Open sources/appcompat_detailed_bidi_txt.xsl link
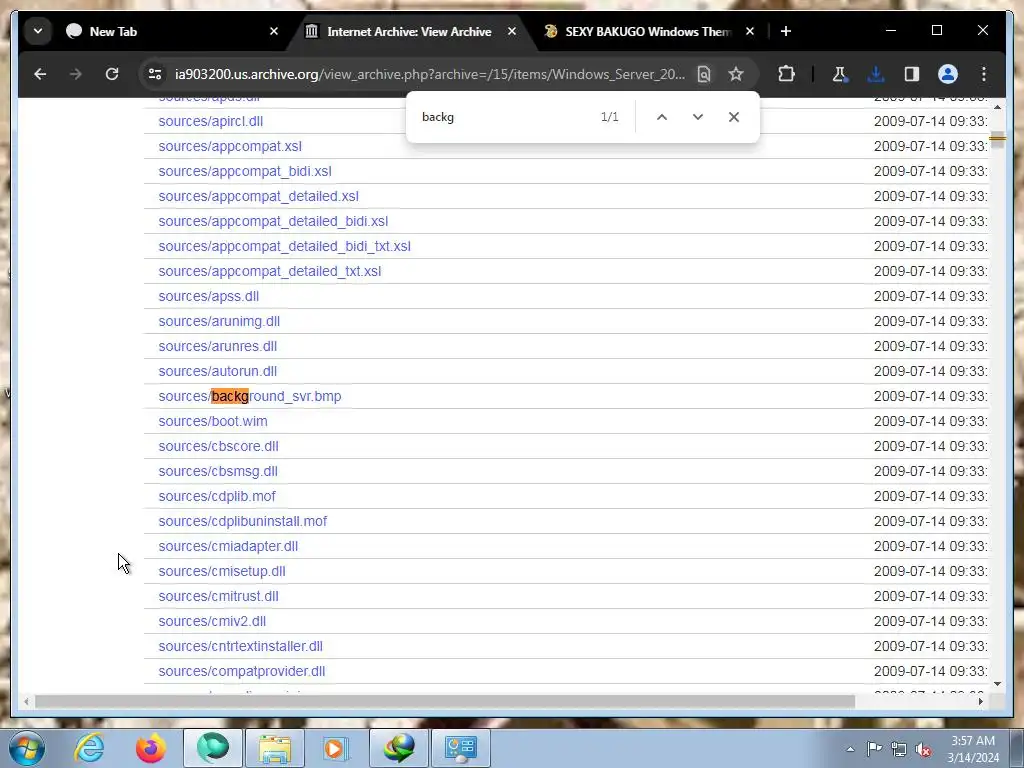Viewport: 1024px width, 768px height. tap(284, 246)
